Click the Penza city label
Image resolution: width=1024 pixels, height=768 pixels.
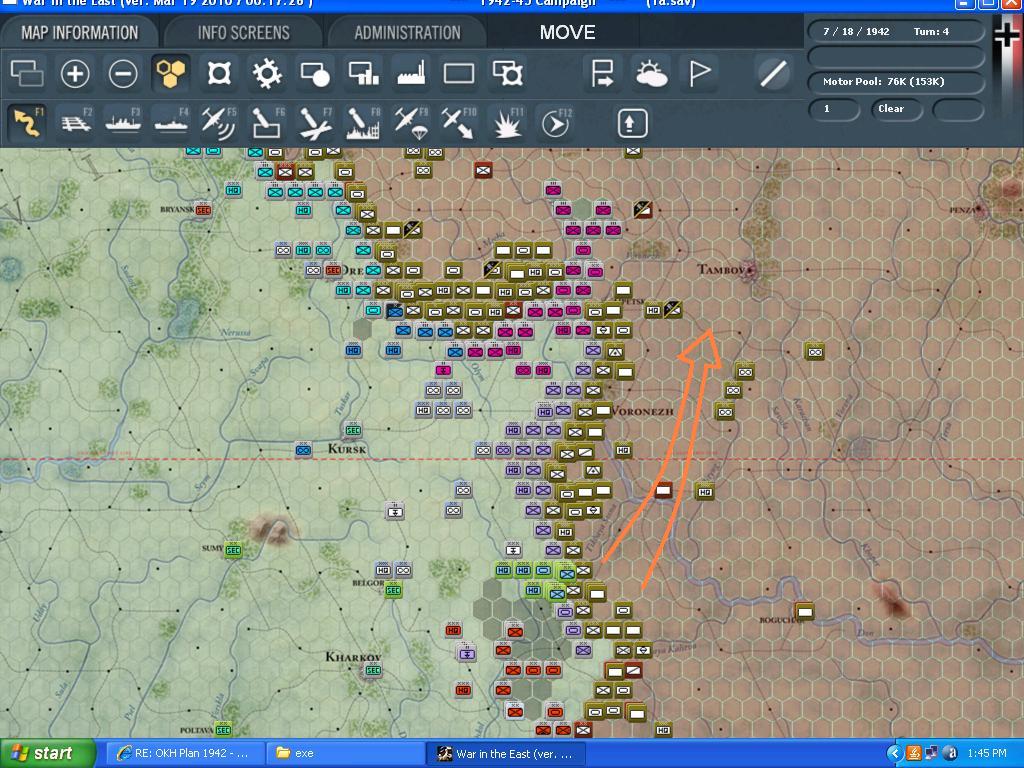click(963, 210)
